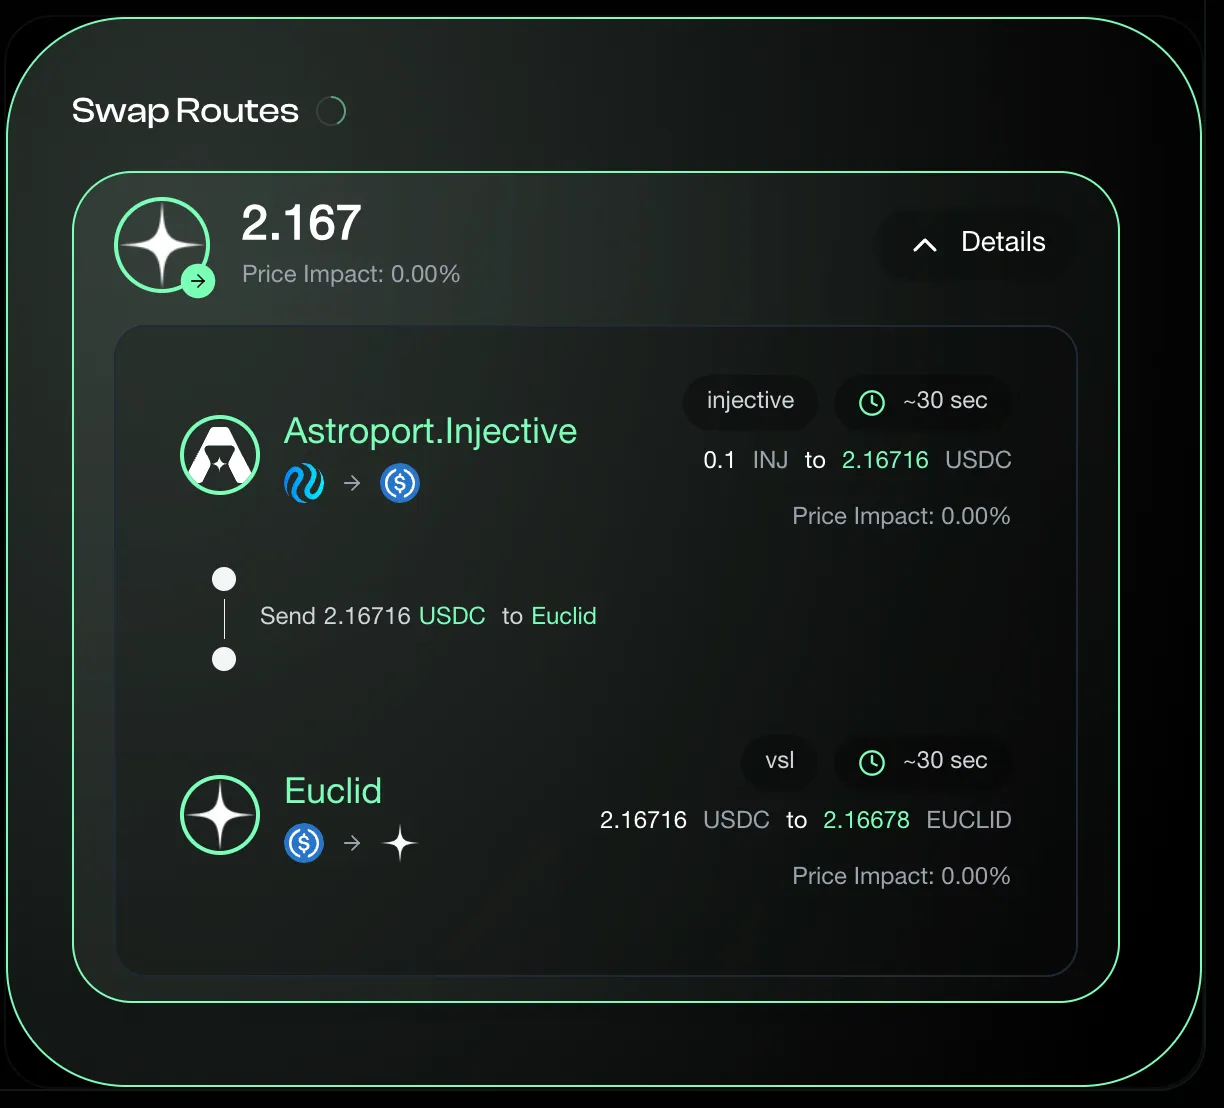Click the clock icon in Euclid step
1224x1108 pixels.
872,762
